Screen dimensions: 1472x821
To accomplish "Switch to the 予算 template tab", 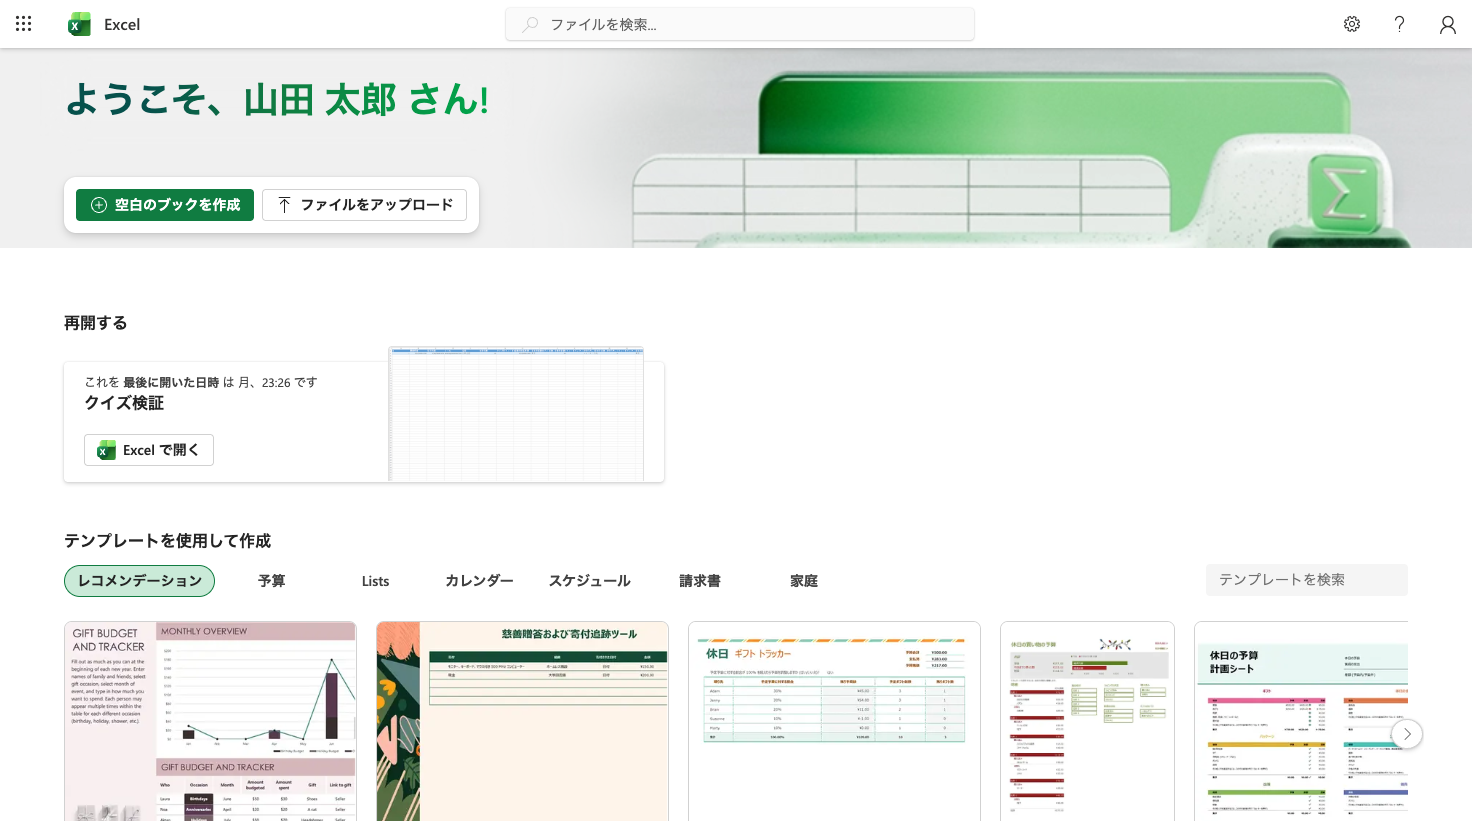I will (271, 581).
